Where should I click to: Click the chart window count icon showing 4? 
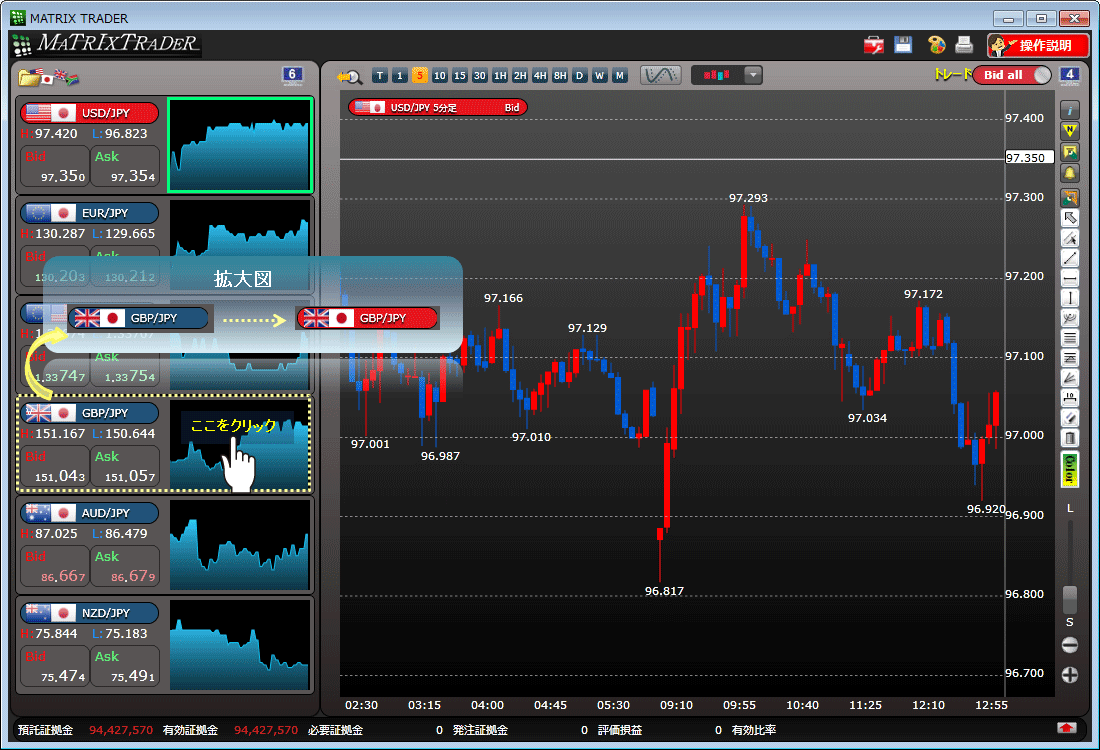[x=1069, y=75]
